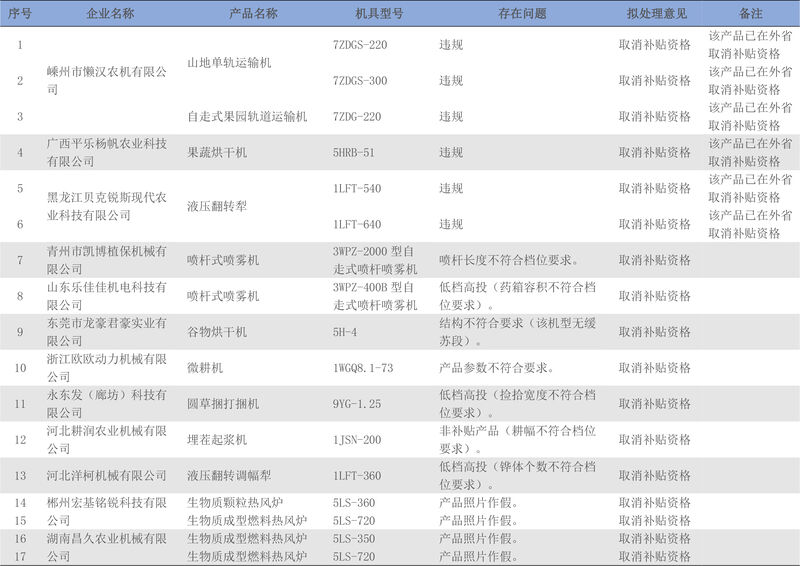Screen dimensions: 800x566
Task: Select the 拟处理意见 column header
Action: coord(657,14)
